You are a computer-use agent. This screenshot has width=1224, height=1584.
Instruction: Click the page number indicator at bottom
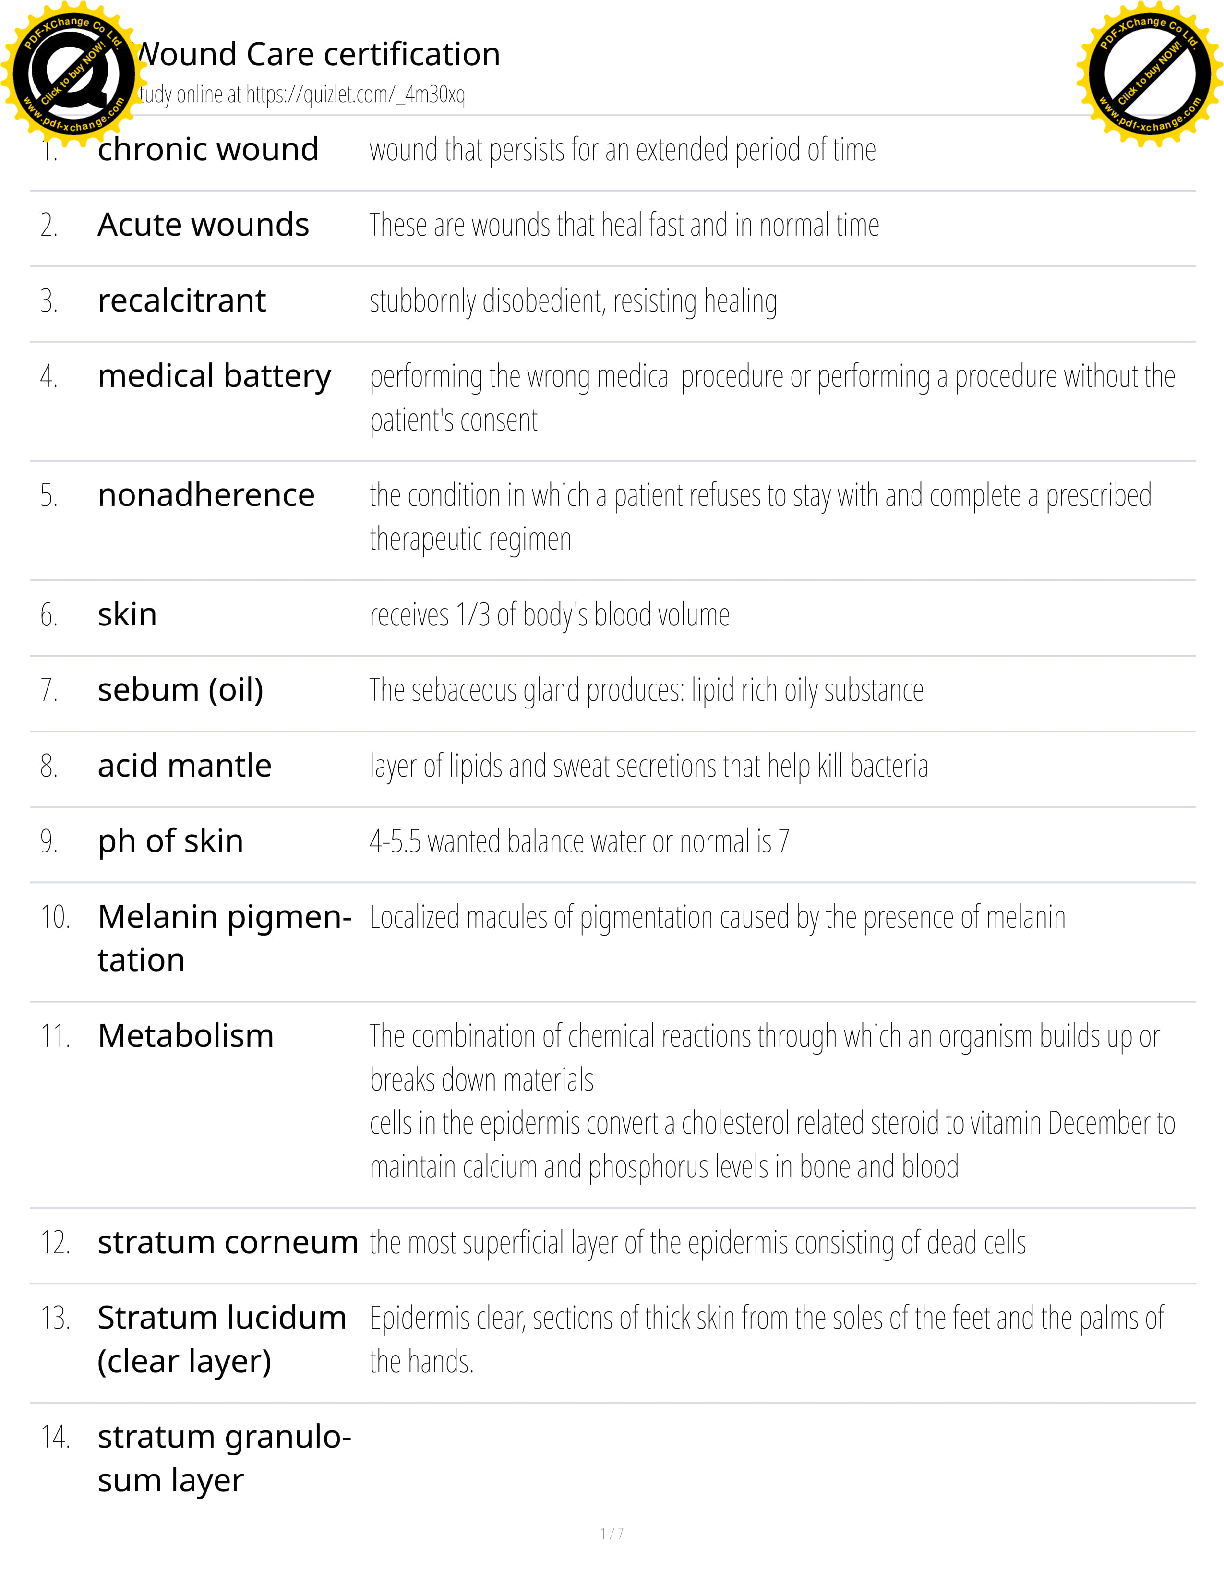tap(612, 1533)
